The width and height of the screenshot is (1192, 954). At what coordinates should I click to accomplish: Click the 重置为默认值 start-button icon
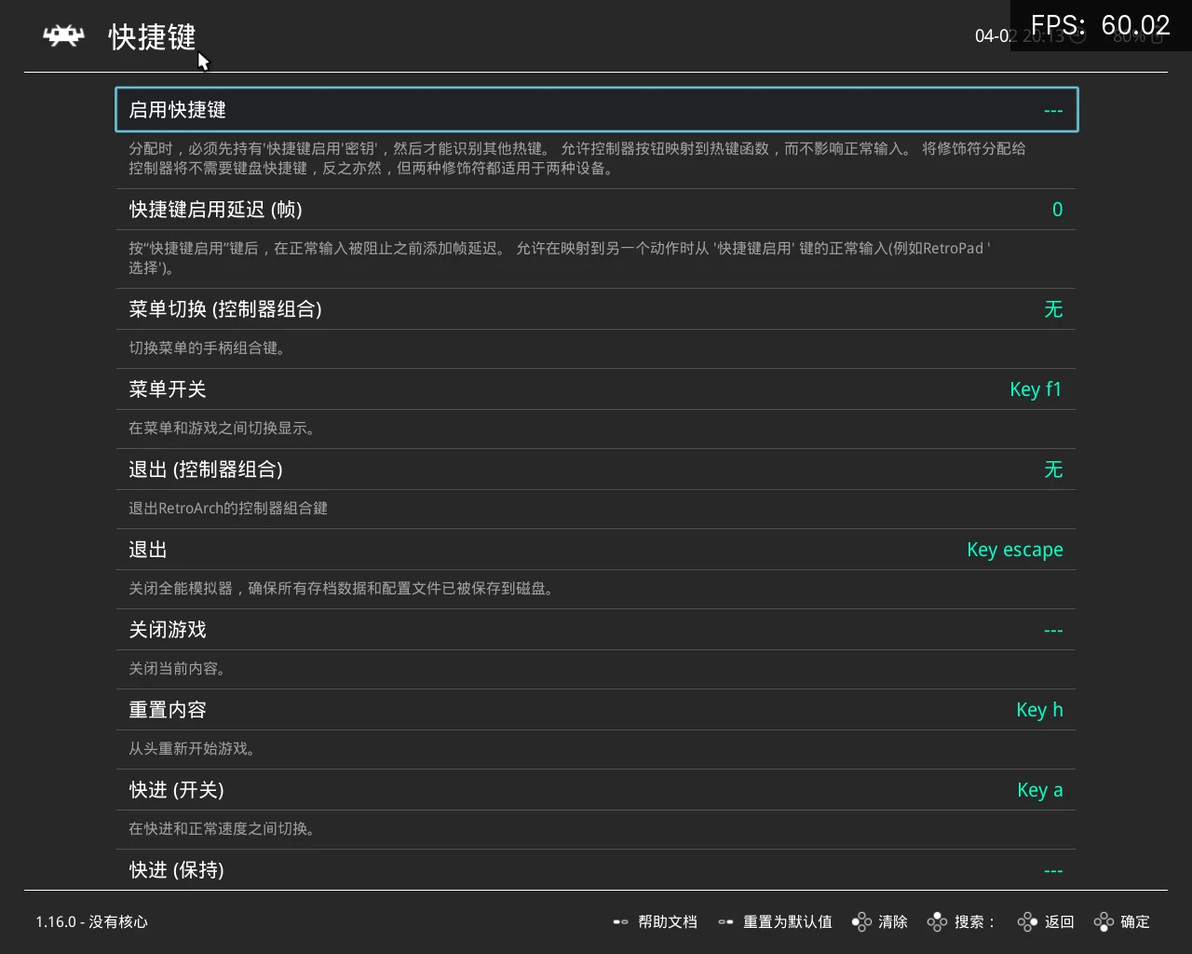(726, 922)
